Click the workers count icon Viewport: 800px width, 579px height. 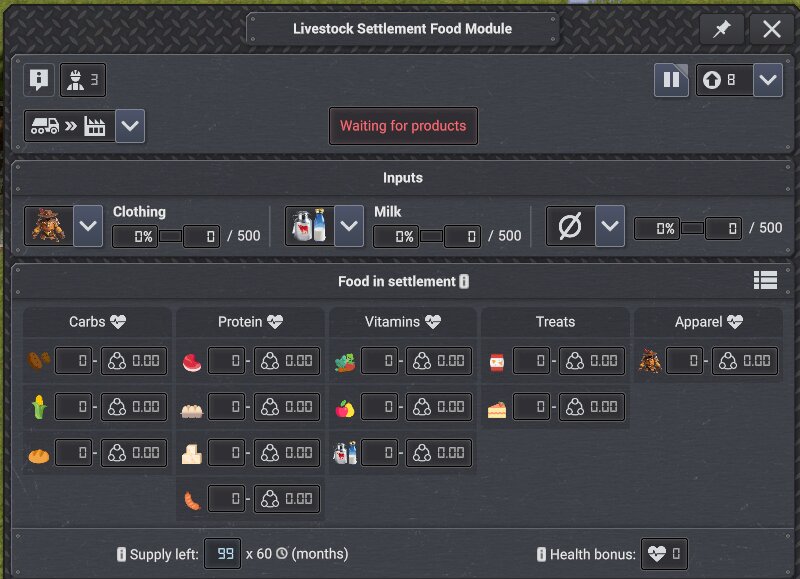click(x=83, y=80)
